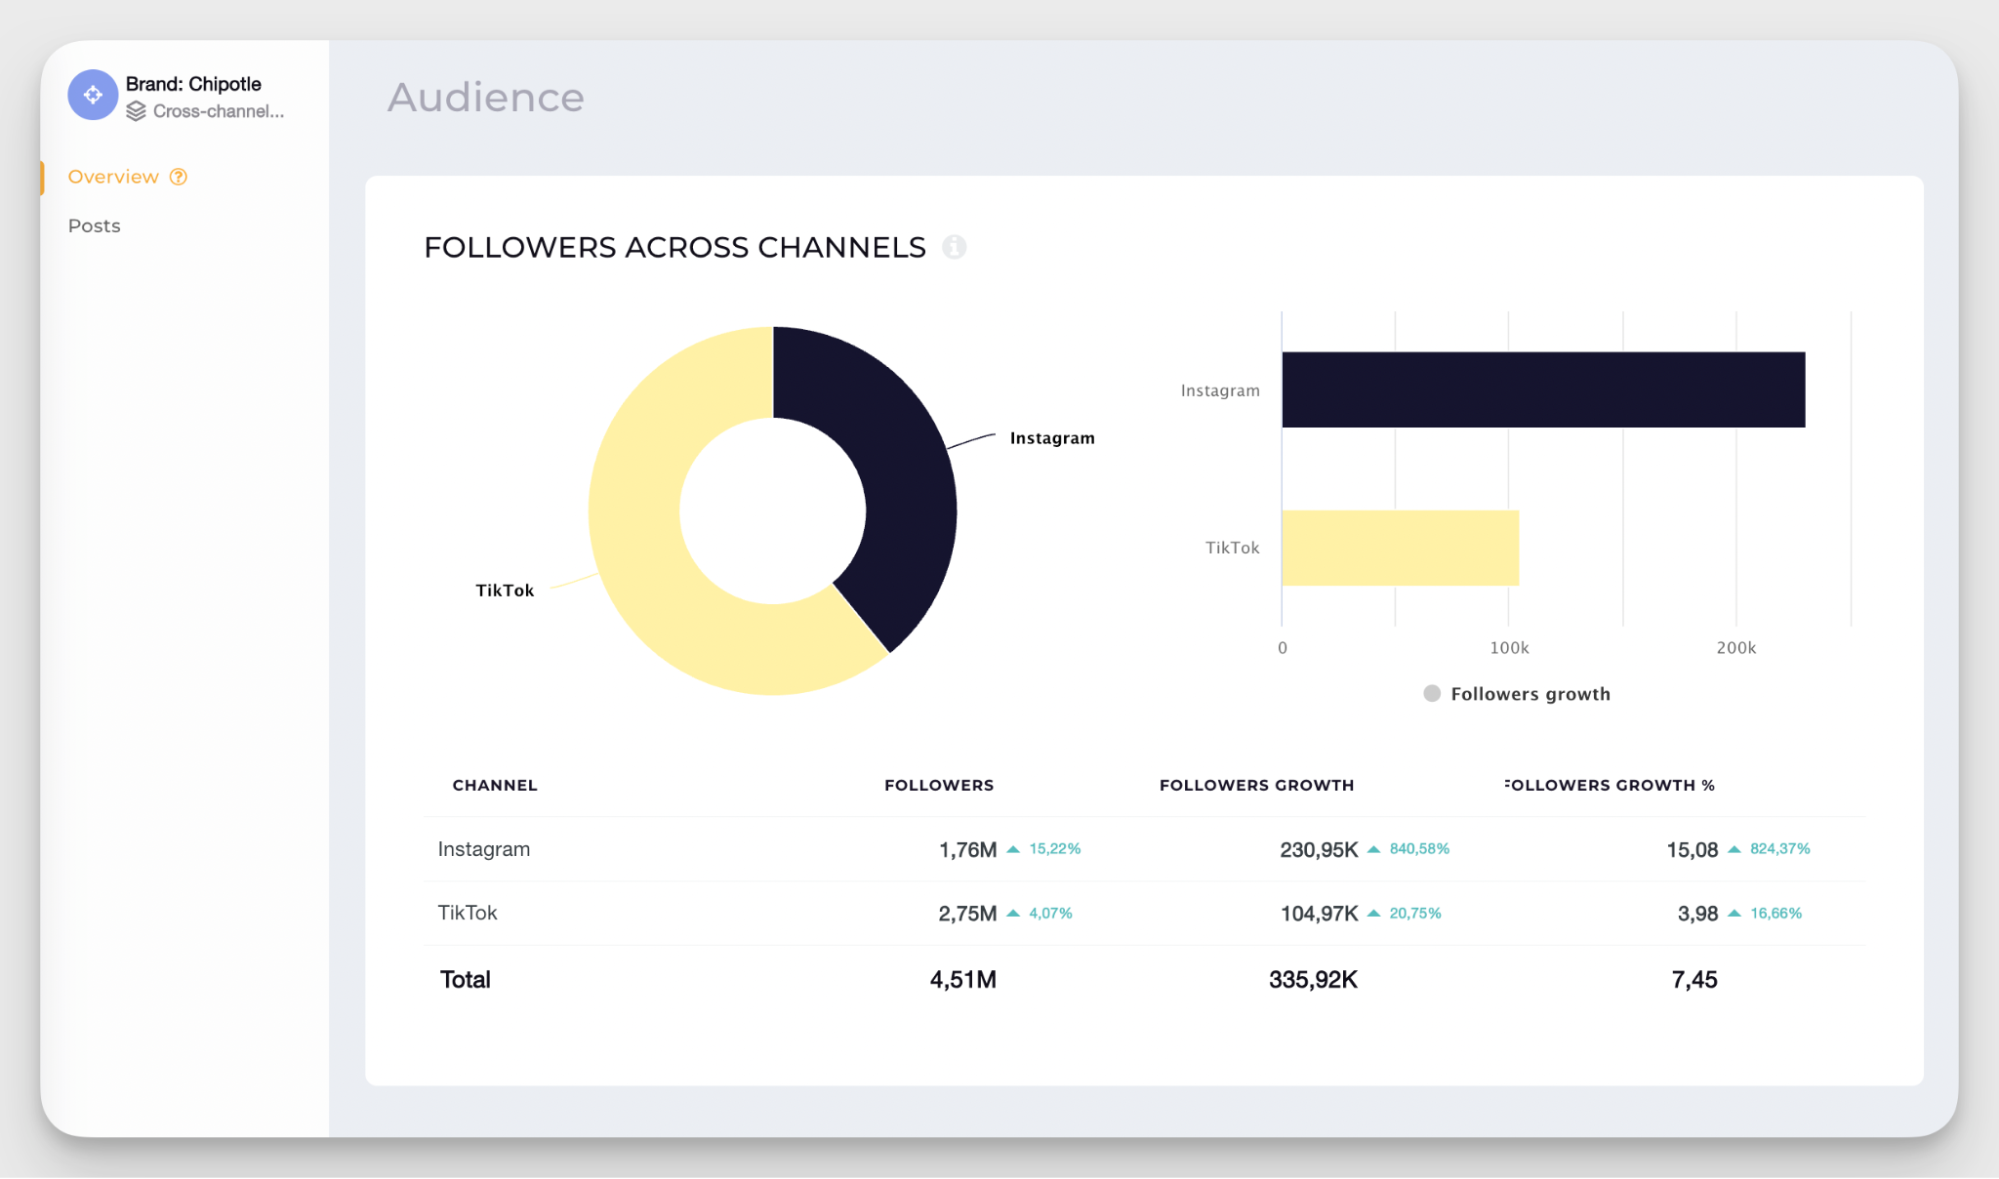
Task: Click the Followers Across Channels info icon
Action: [955, 247]
